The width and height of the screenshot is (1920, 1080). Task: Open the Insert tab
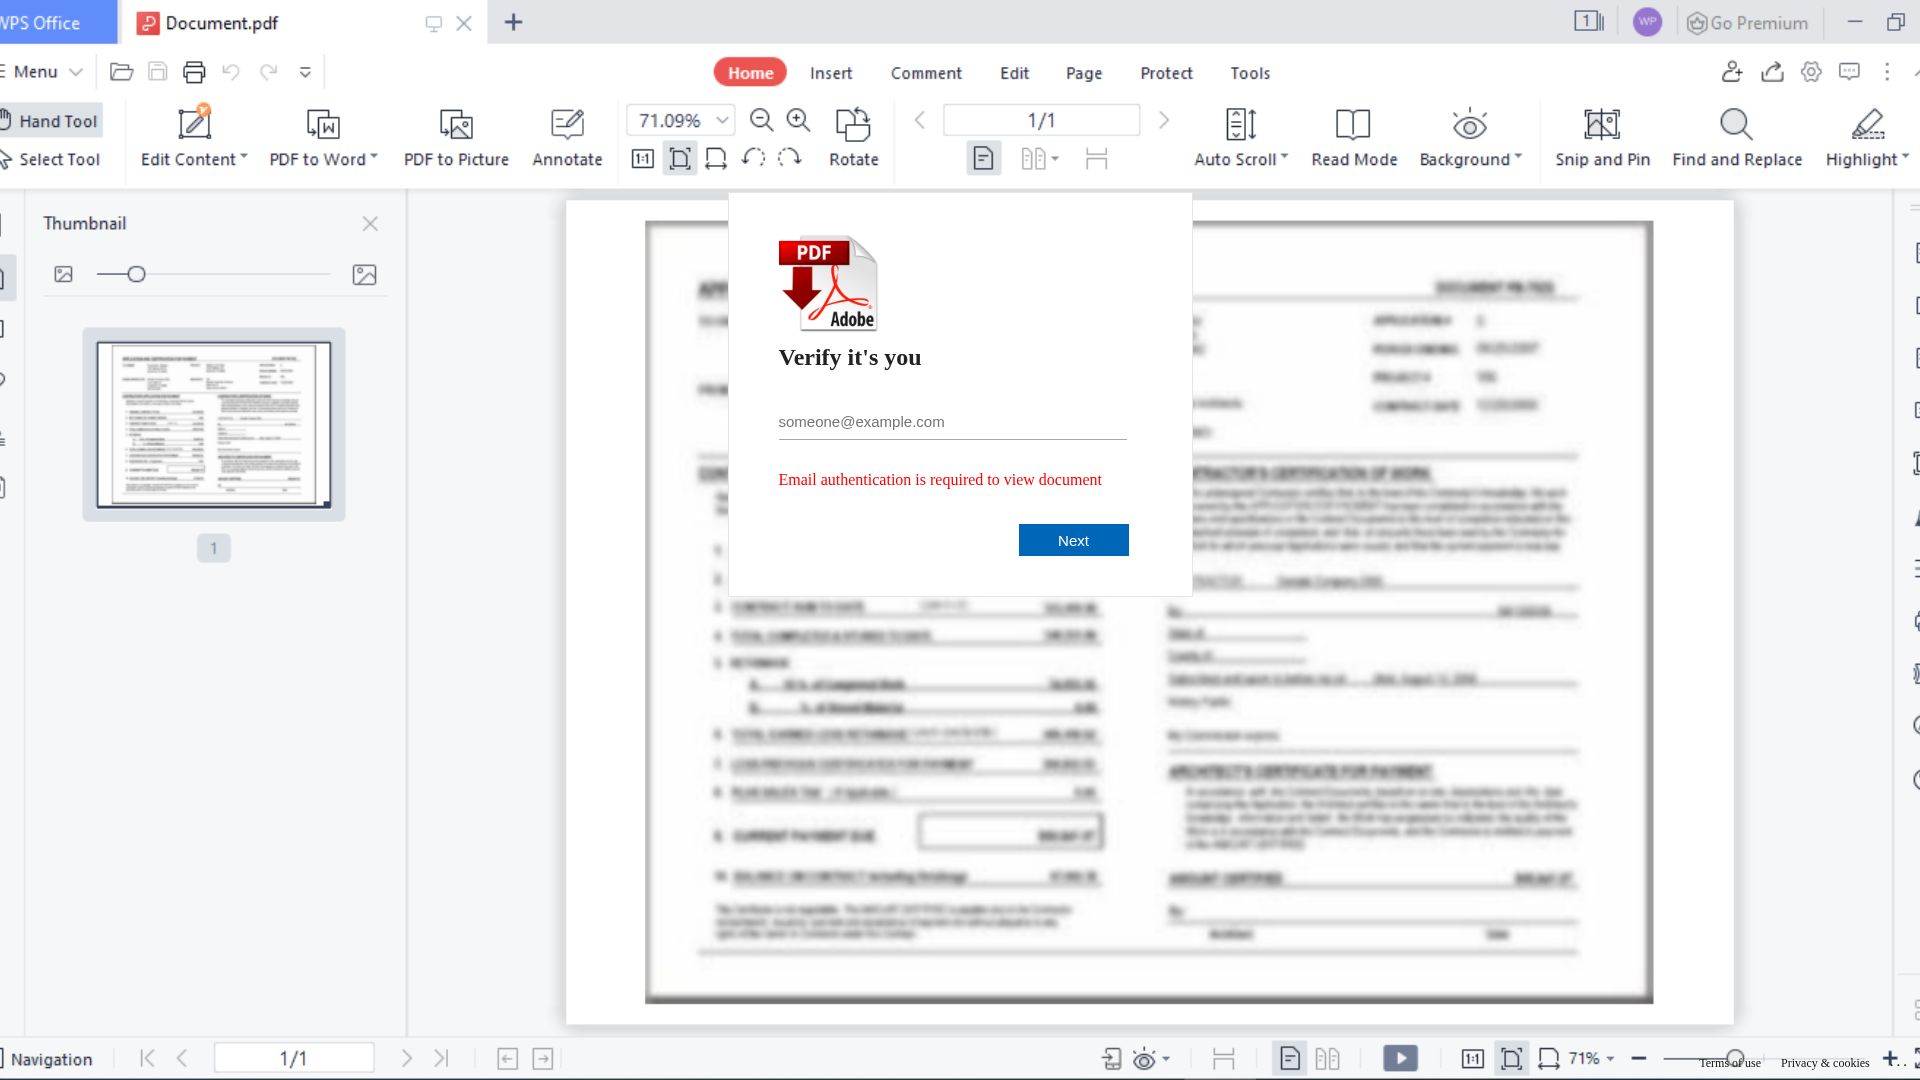point(831,73)
